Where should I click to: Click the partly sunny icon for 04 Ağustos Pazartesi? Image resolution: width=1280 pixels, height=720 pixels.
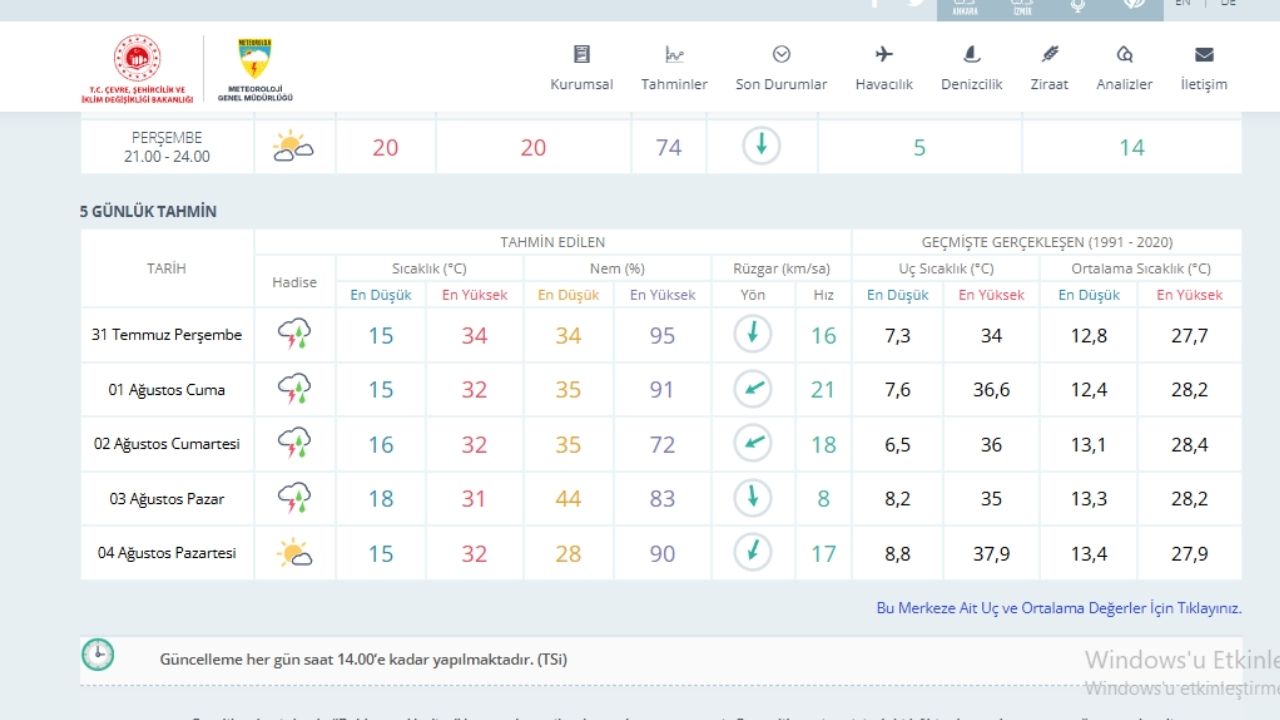[294, 552]
